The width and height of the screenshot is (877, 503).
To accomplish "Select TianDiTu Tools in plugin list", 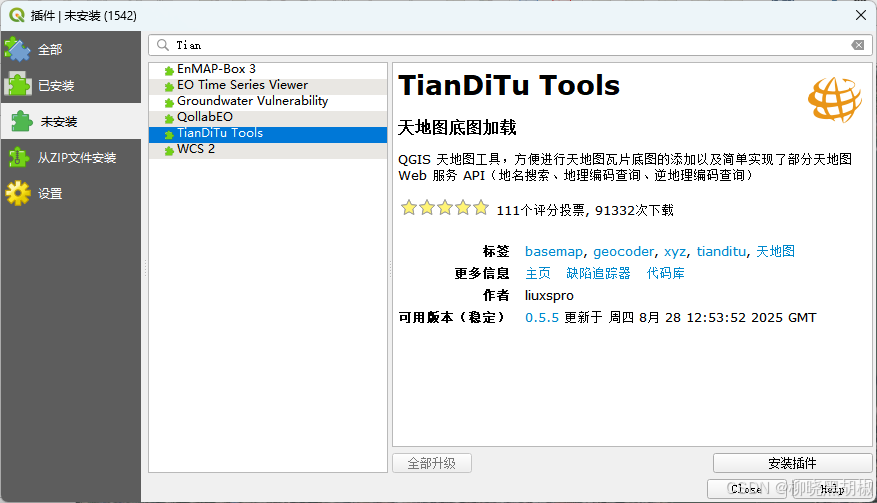I will pos(268,133).
